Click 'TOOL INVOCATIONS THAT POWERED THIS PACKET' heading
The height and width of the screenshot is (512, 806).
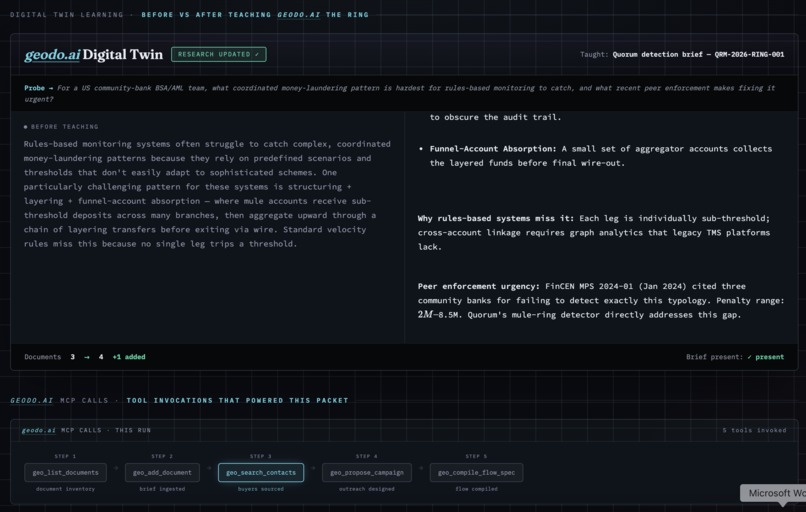(x=237, y=400)
